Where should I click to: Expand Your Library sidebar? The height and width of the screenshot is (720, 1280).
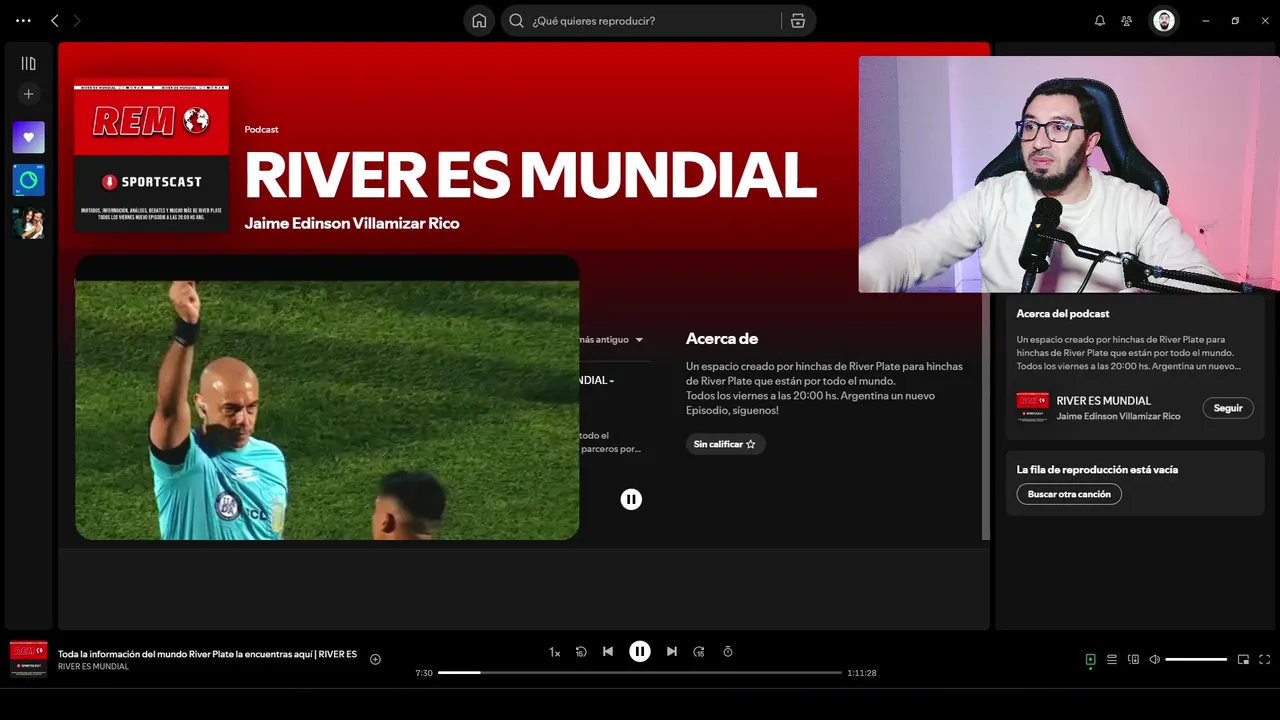tap(28, 63)
